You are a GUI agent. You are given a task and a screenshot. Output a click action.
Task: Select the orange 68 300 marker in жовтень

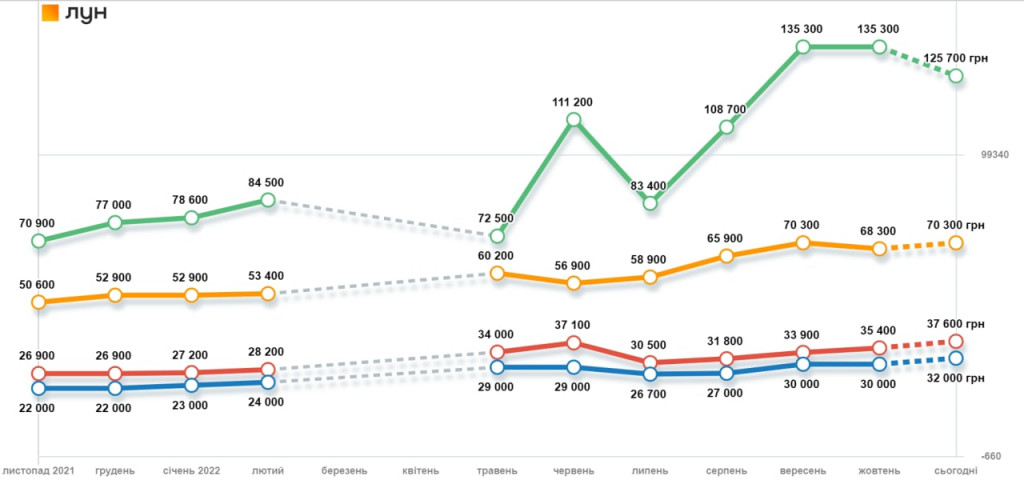click(879, 248)
